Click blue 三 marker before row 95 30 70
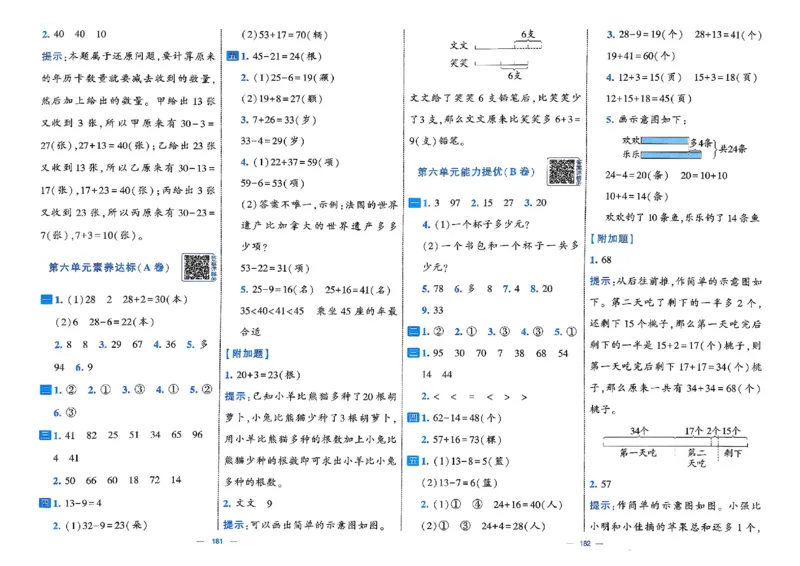 (414, 353)
